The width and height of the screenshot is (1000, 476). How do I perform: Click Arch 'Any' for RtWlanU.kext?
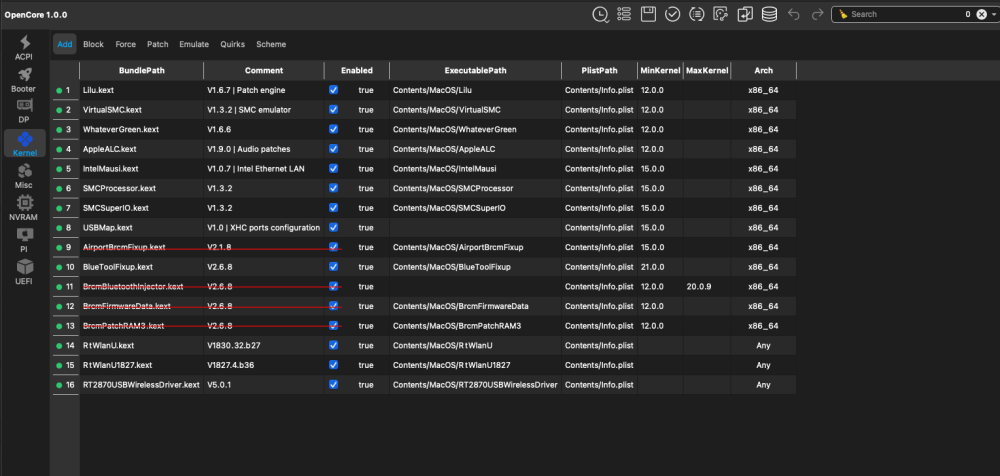pyautogui.click(x=763, y=345)
